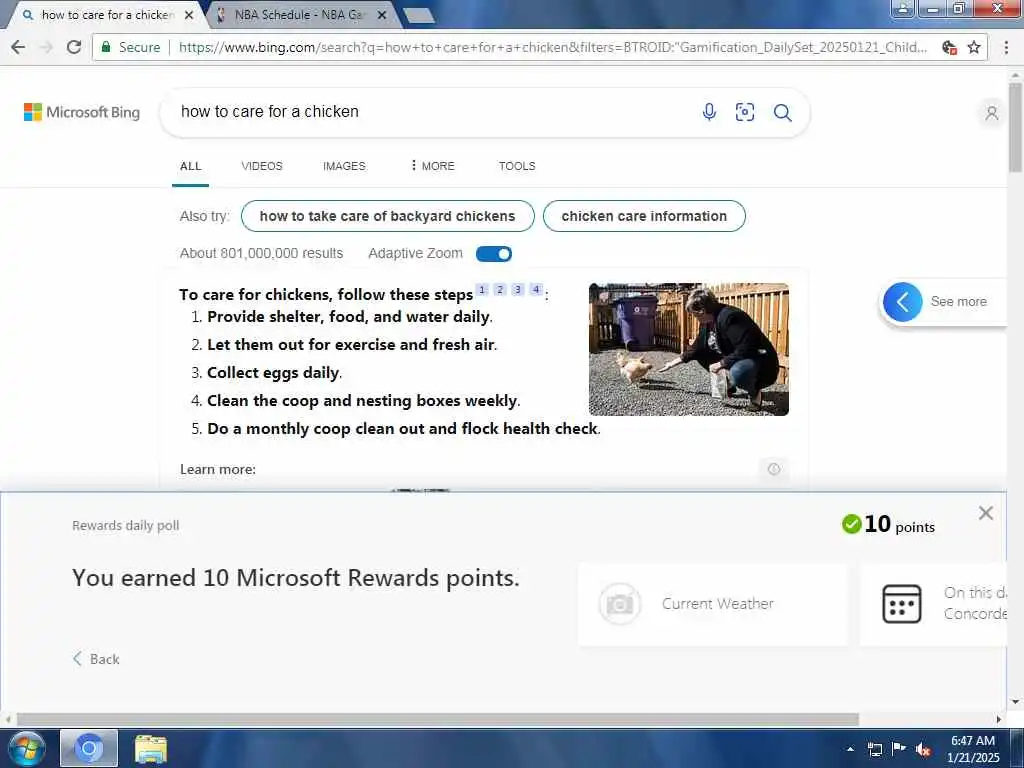
Task: Click 'You earned 10 Microsoft Rewards points' text
Action: [296, 578]
